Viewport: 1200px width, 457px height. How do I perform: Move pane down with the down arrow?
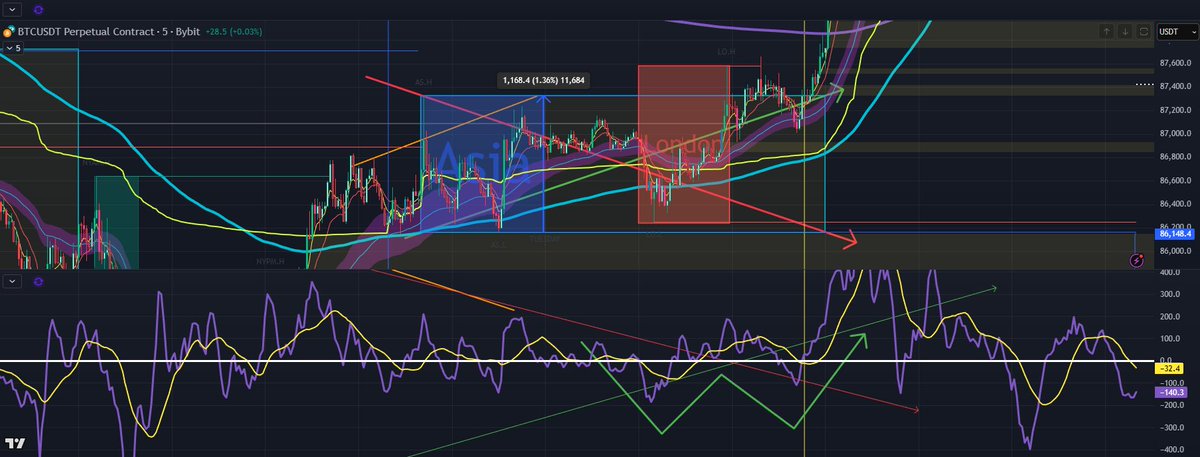1126,32
